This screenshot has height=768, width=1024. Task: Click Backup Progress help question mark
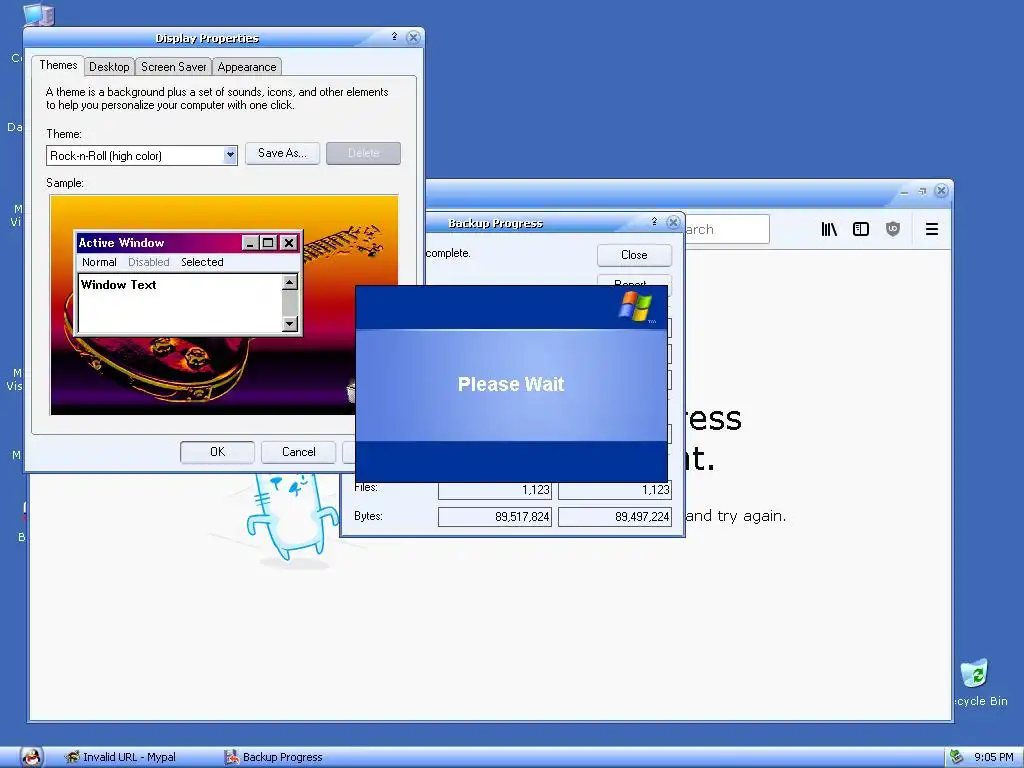[654, 222]
